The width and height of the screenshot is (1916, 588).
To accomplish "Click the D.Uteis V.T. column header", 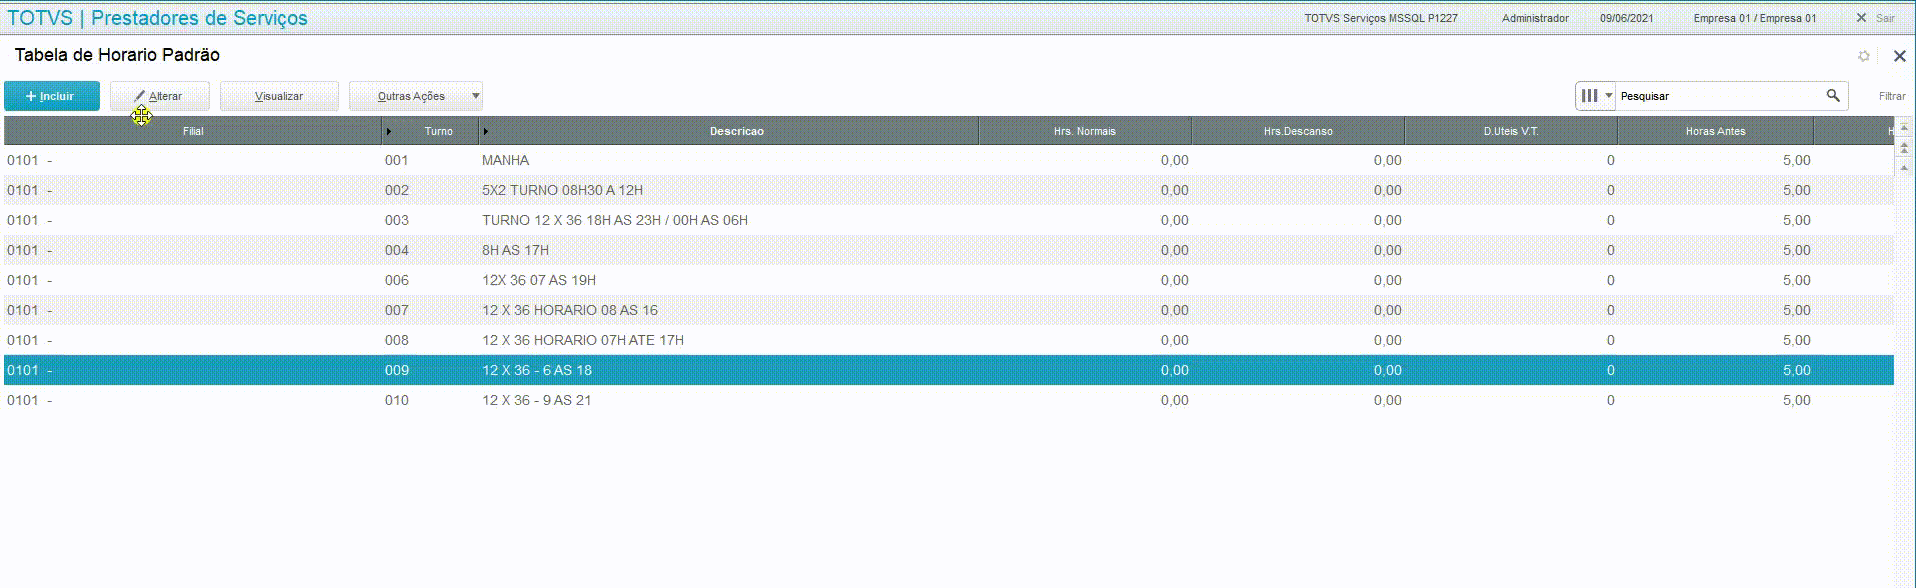I will coord(1511,131).
